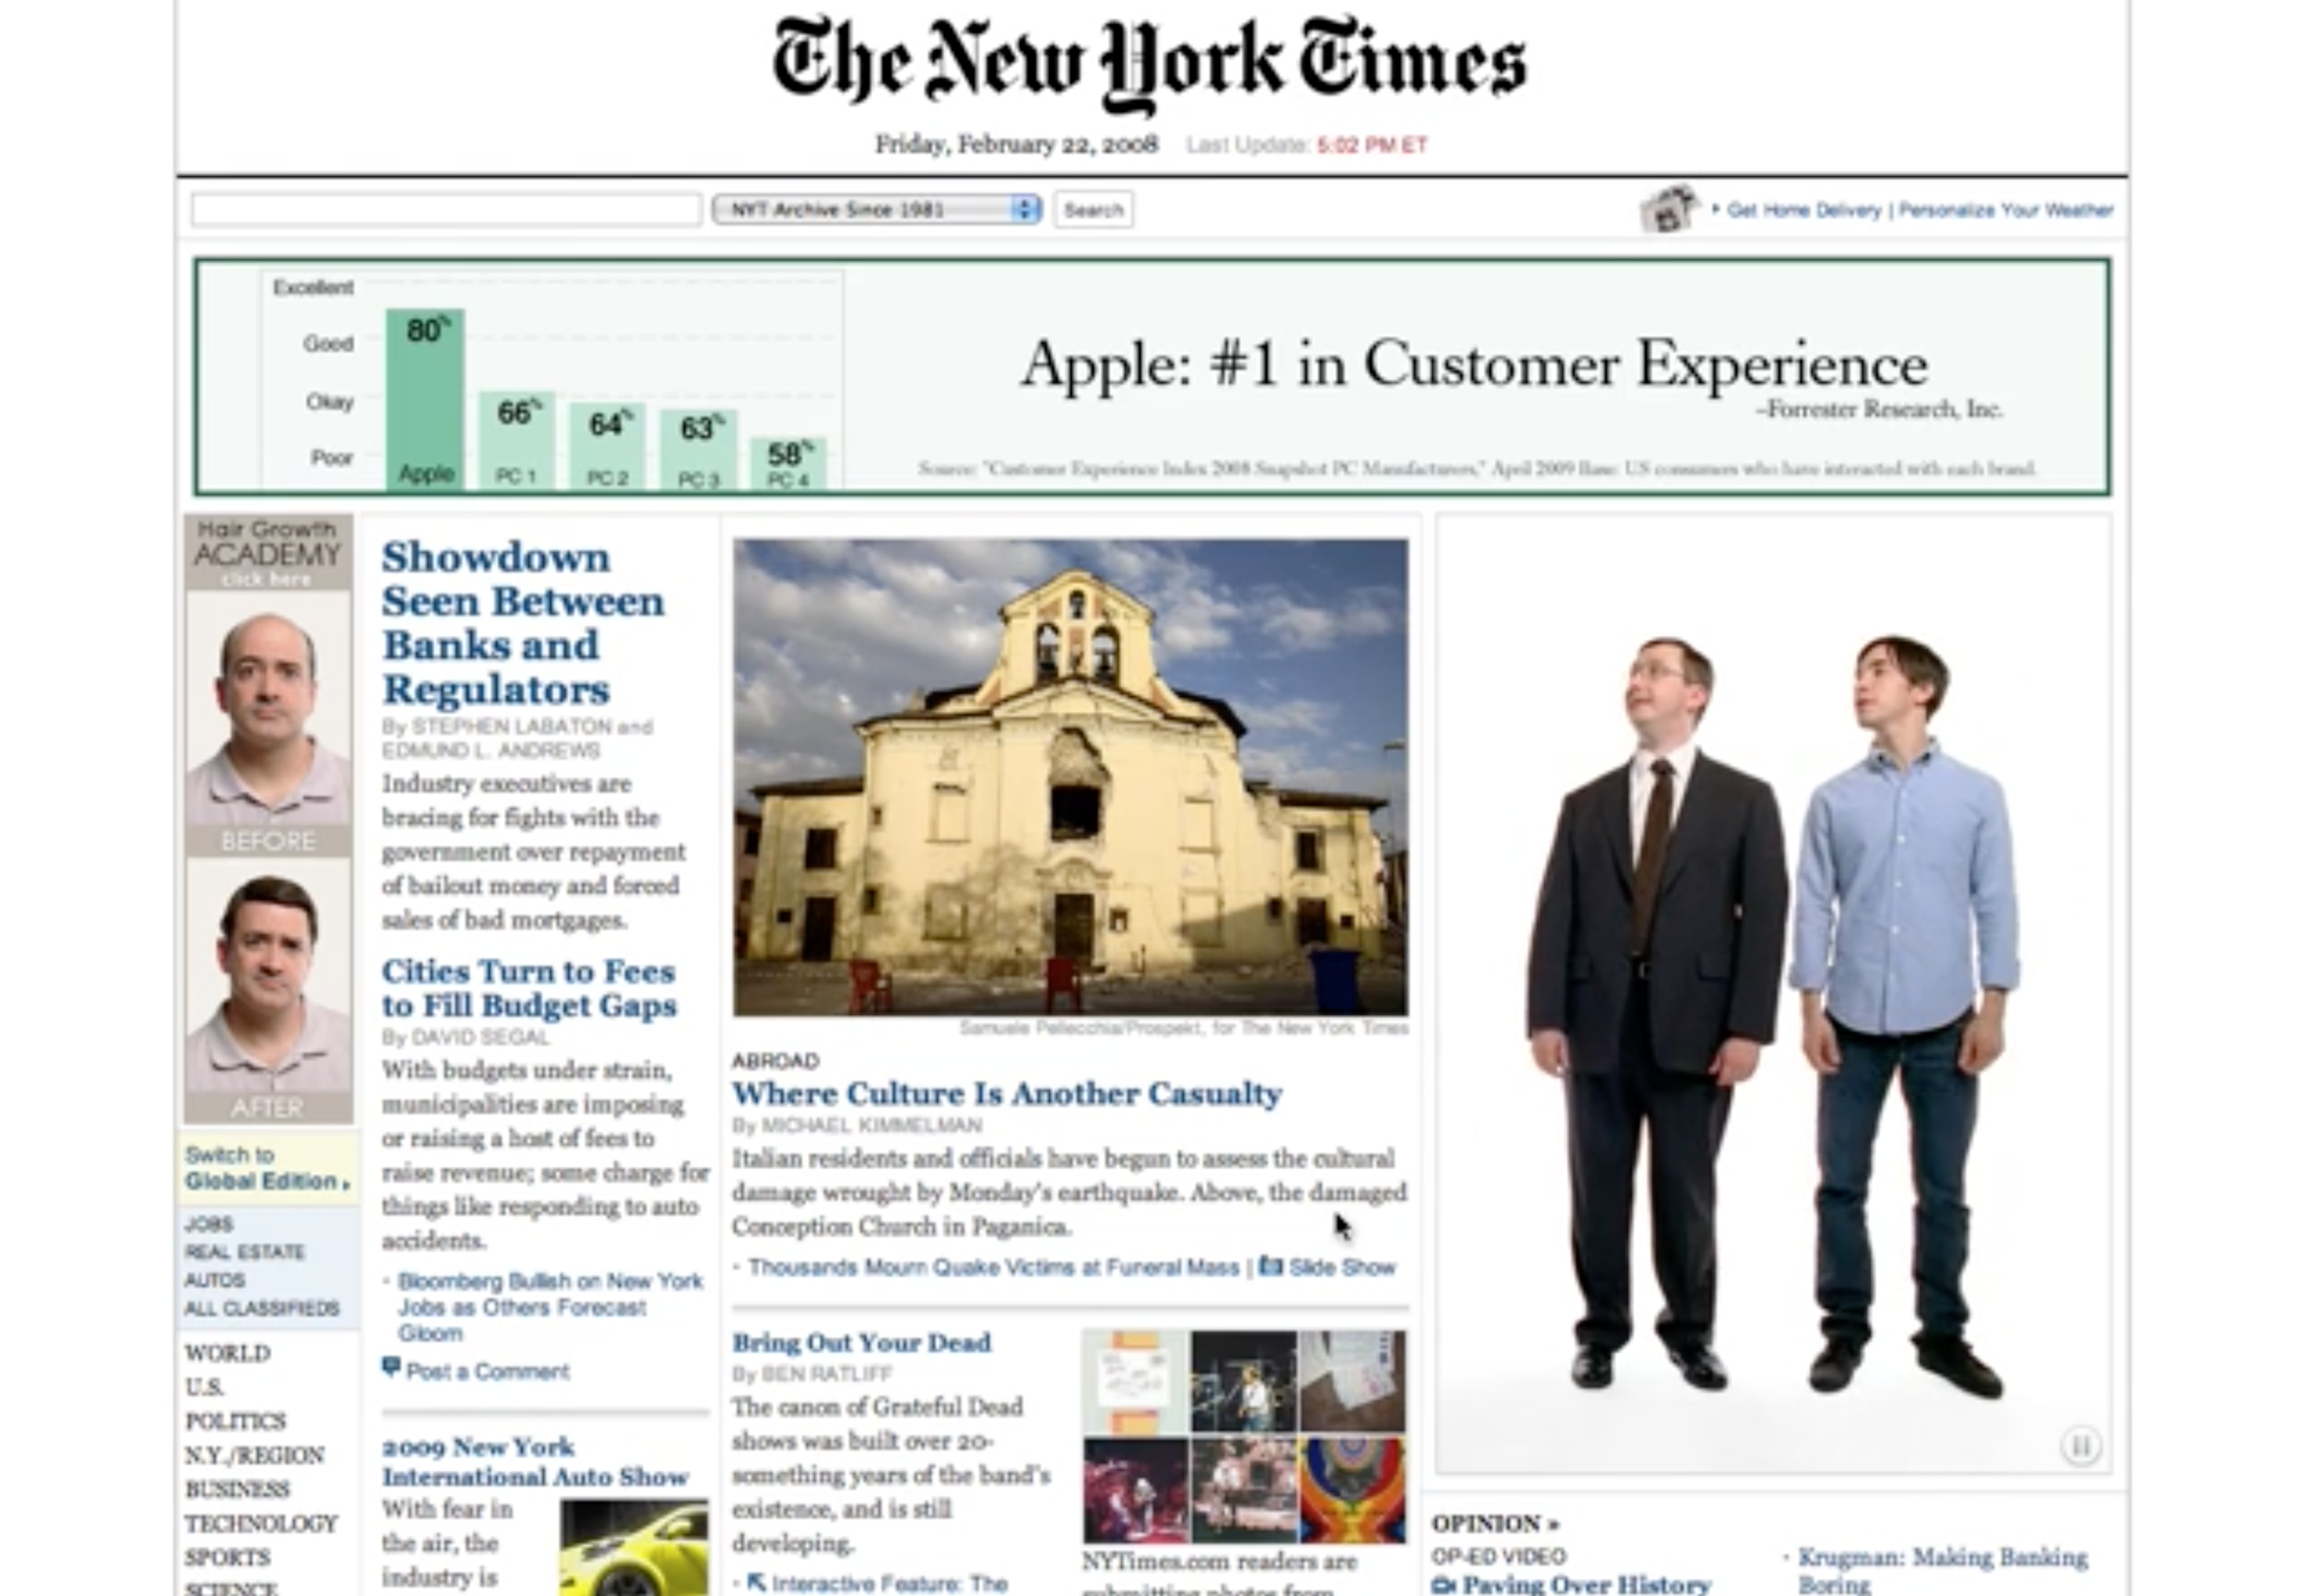Open Showdown Seen Between Banks and Regulators article
Image resolution: width=2305 pixels, height=1596 pixels.
(x=522, y=623)
